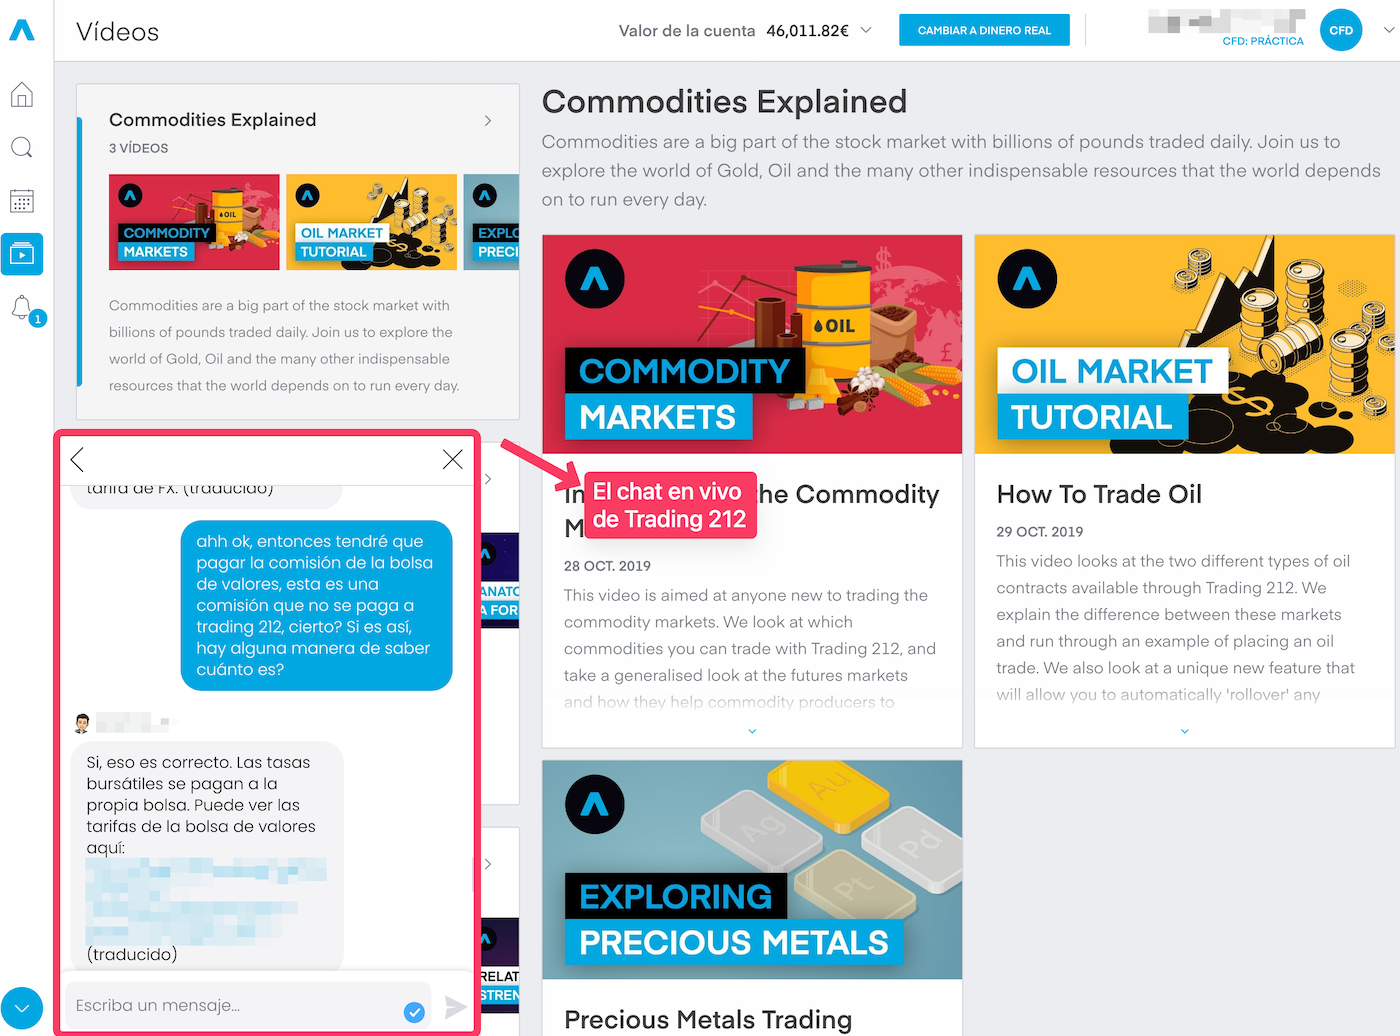Open Commodity Markets playlist thumbnail
The image size is (1400, 1036).
[x=194, y=222]
